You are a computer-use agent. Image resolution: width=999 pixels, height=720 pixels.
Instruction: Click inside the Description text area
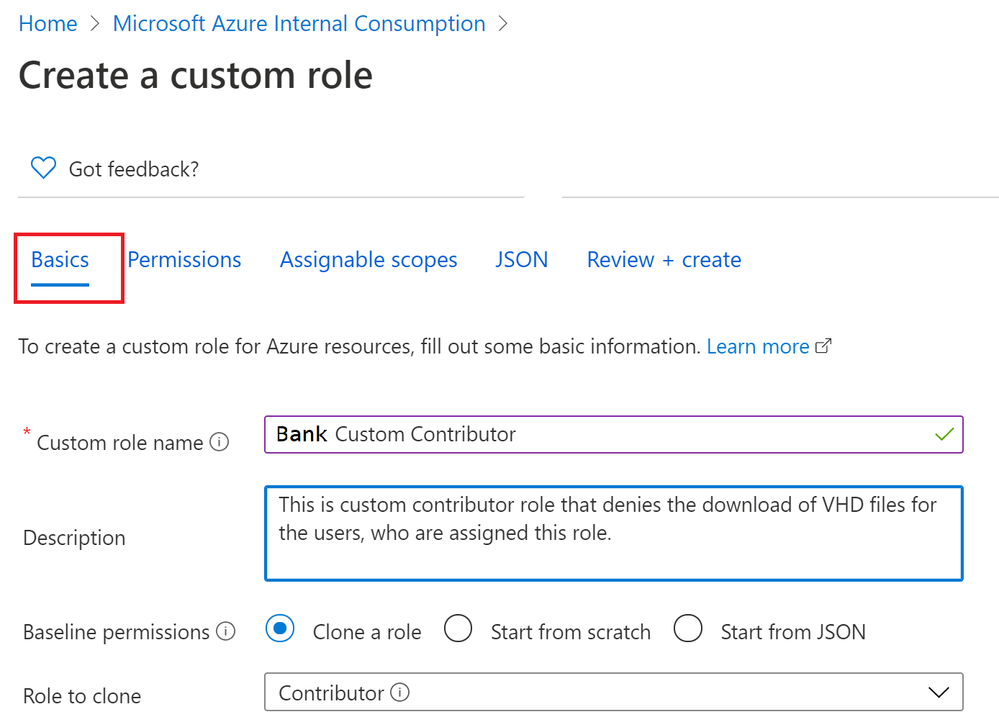(614, 533)
